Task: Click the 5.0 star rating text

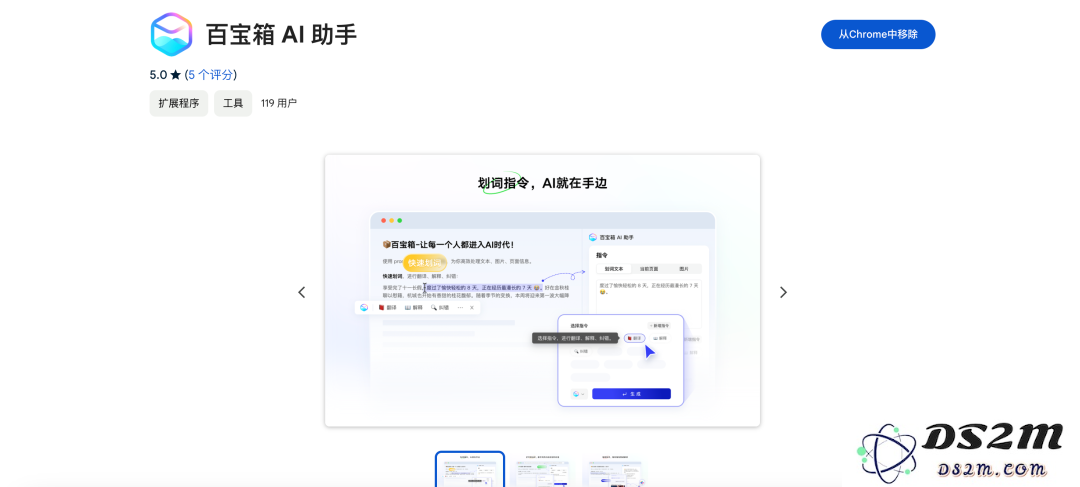Action: coord(165,75)
